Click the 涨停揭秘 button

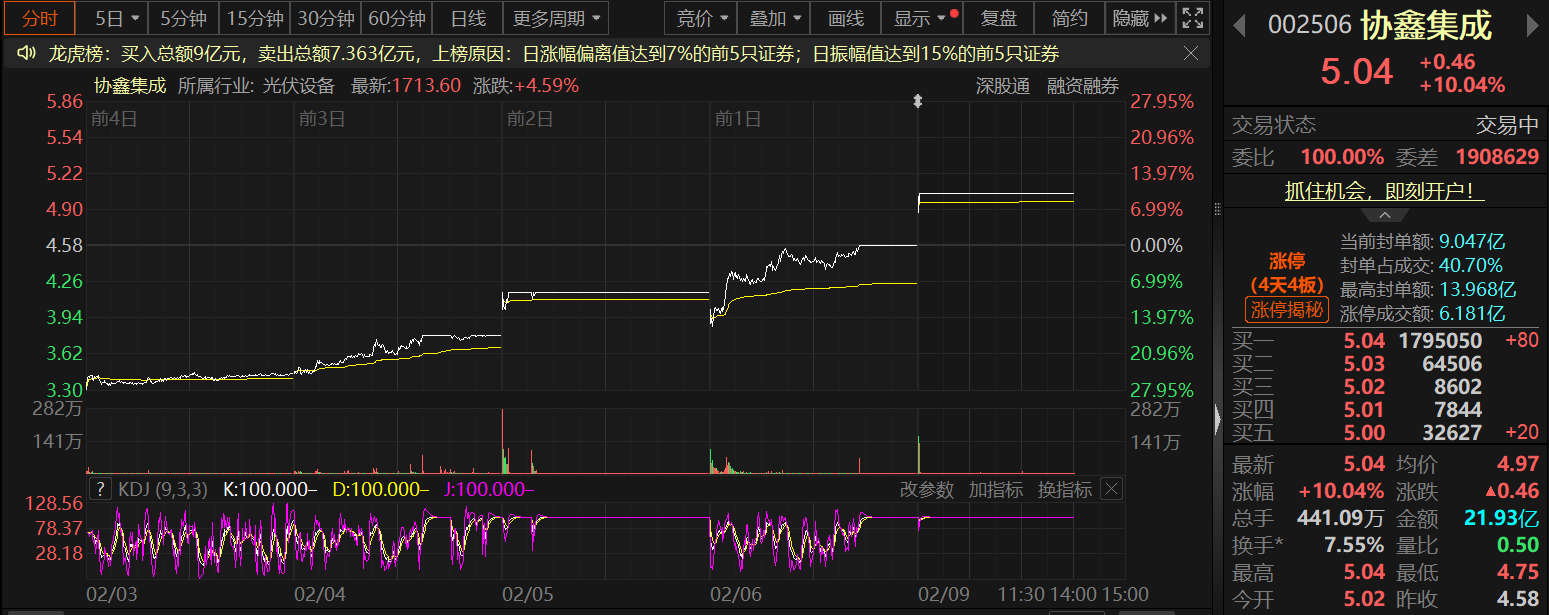1288,310
